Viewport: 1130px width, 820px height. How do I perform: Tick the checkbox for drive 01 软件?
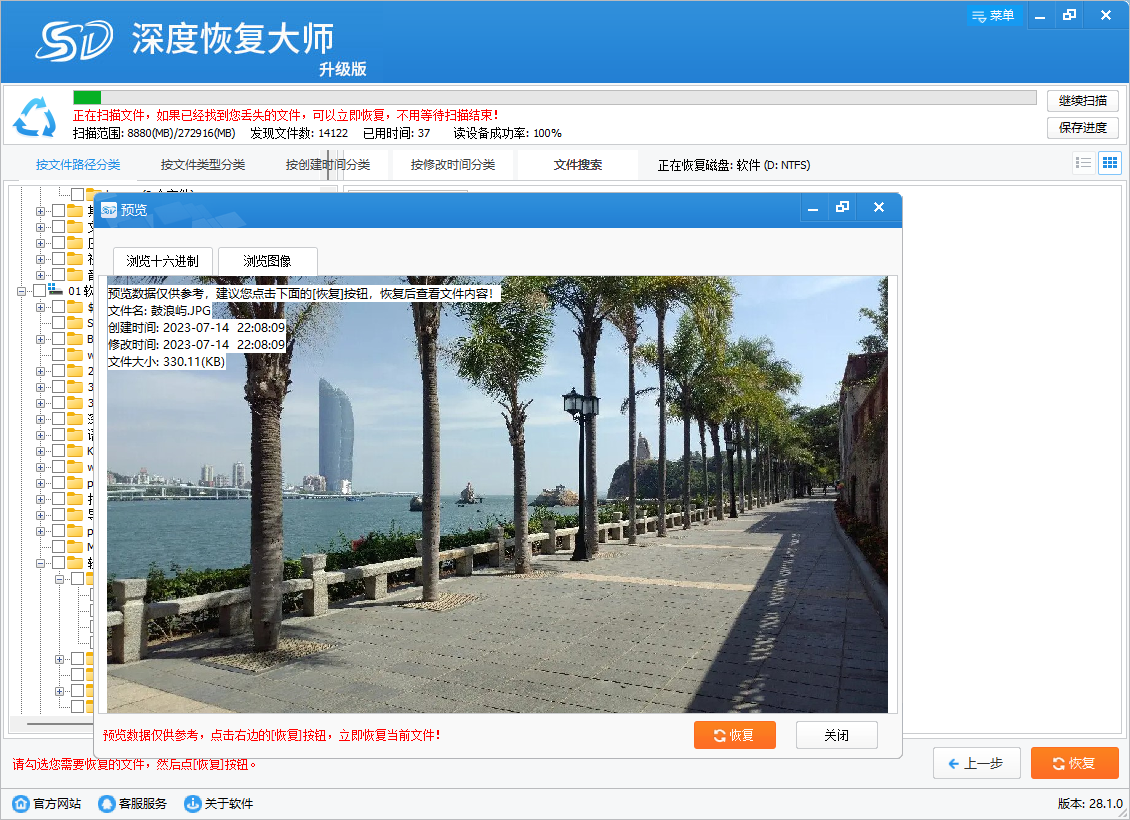coord(40,291)
